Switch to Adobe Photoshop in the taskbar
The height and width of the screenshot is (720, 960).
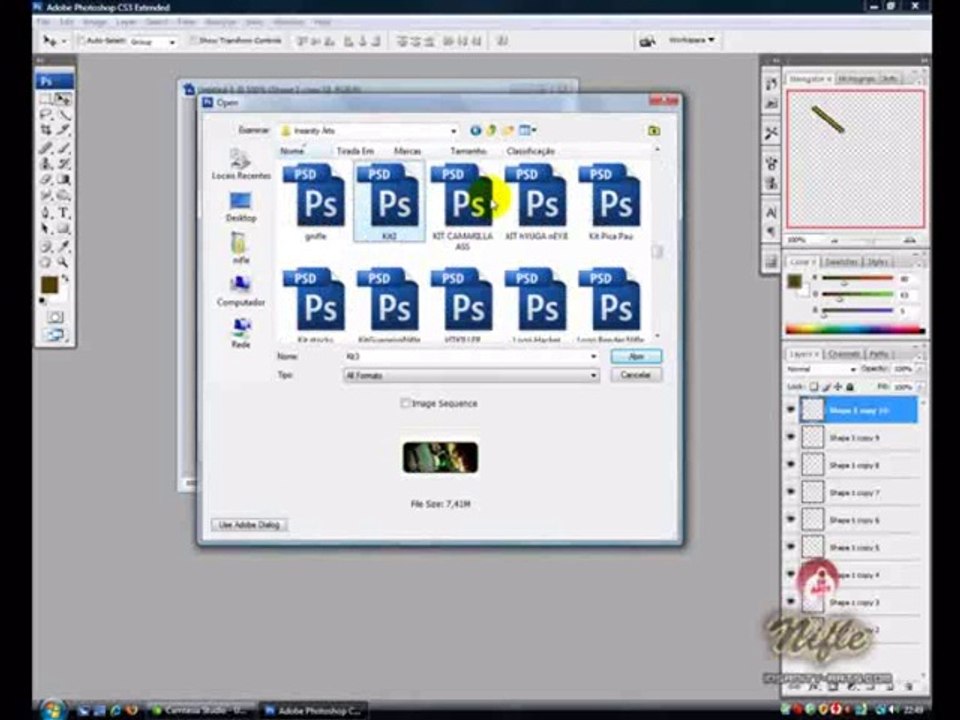click(313, 710)
